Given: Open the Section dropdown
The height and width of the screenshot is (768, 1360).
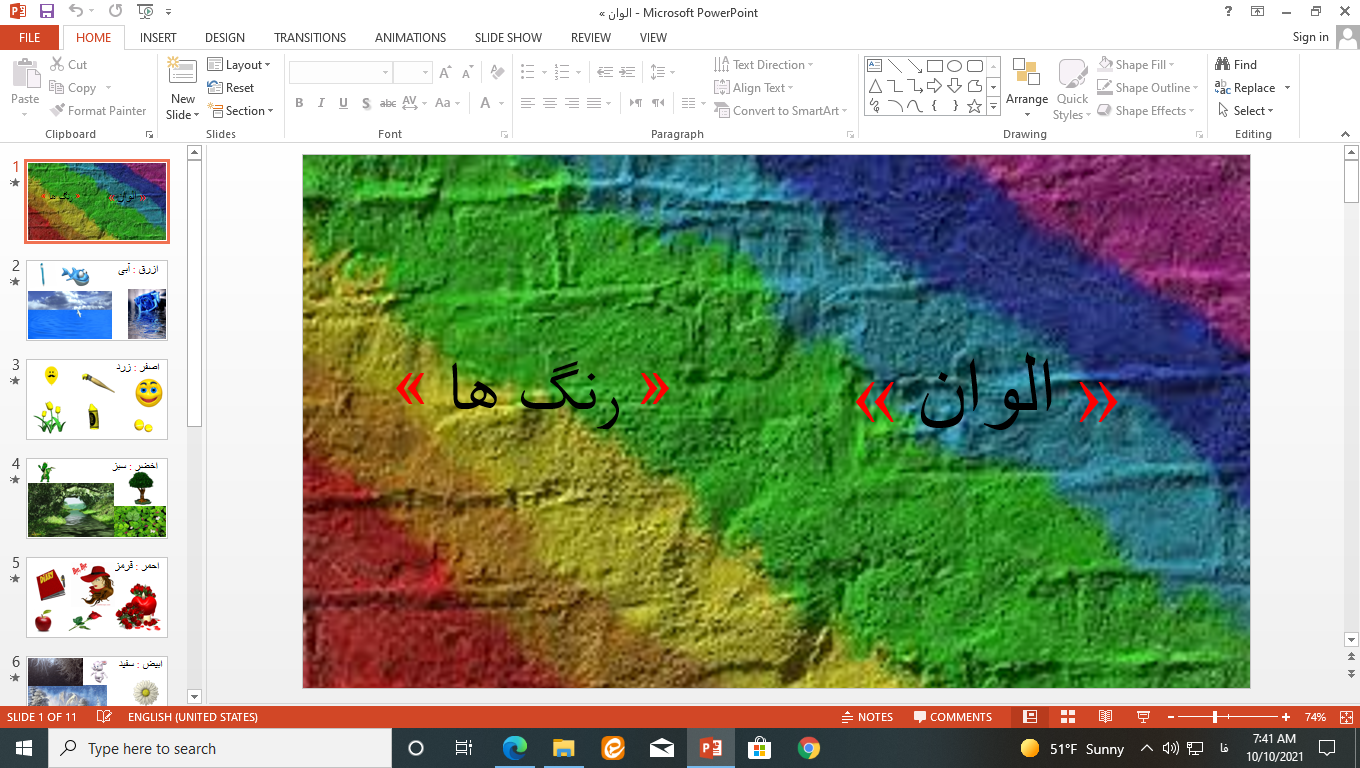Looking at the screenshot, I should (240, 111).
